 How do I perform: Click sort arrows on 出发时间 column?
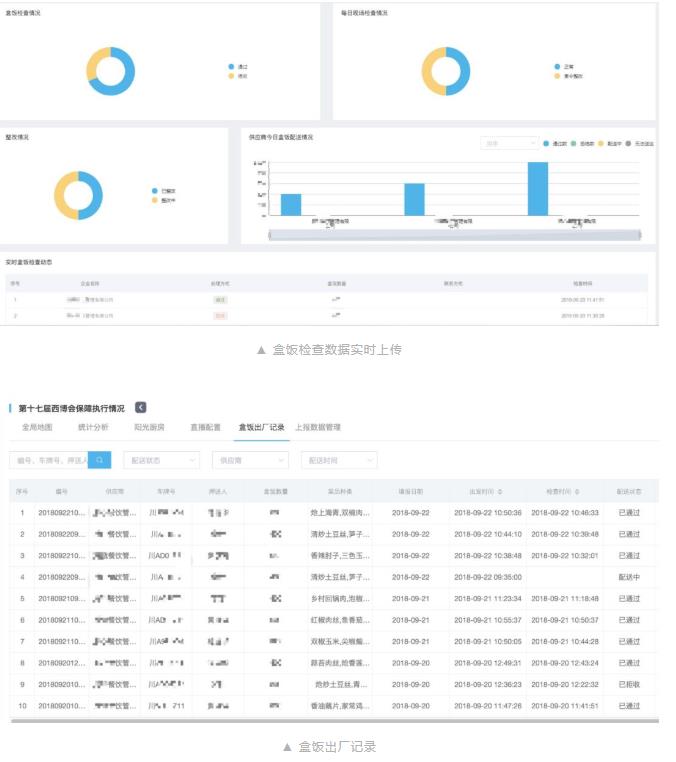501,492
